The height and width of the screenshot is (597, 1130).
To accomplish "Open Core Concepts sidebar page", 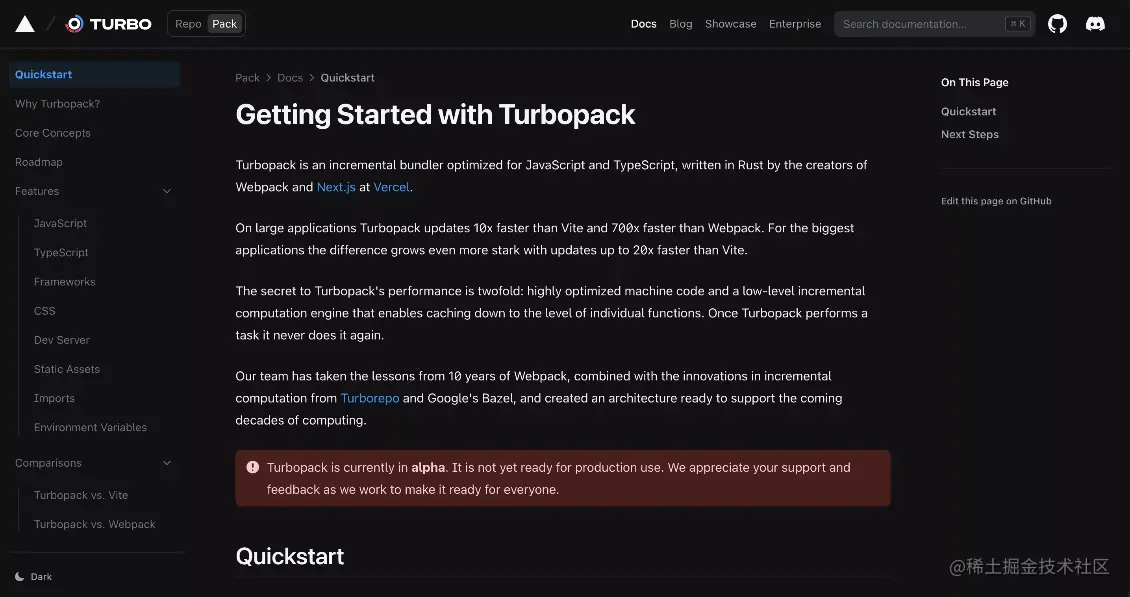I will tap(53, 133).
